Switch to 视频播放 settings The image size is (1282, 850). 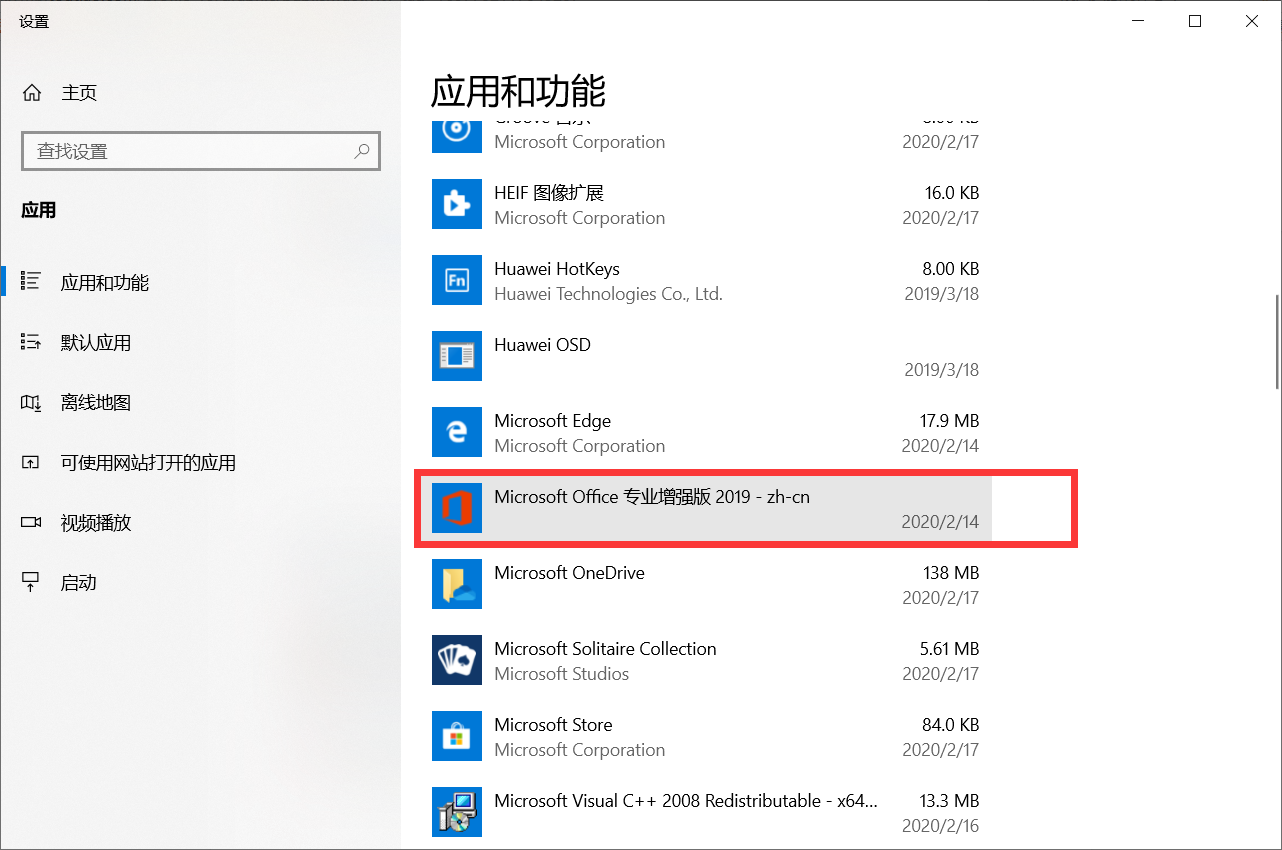coord(200,523)
